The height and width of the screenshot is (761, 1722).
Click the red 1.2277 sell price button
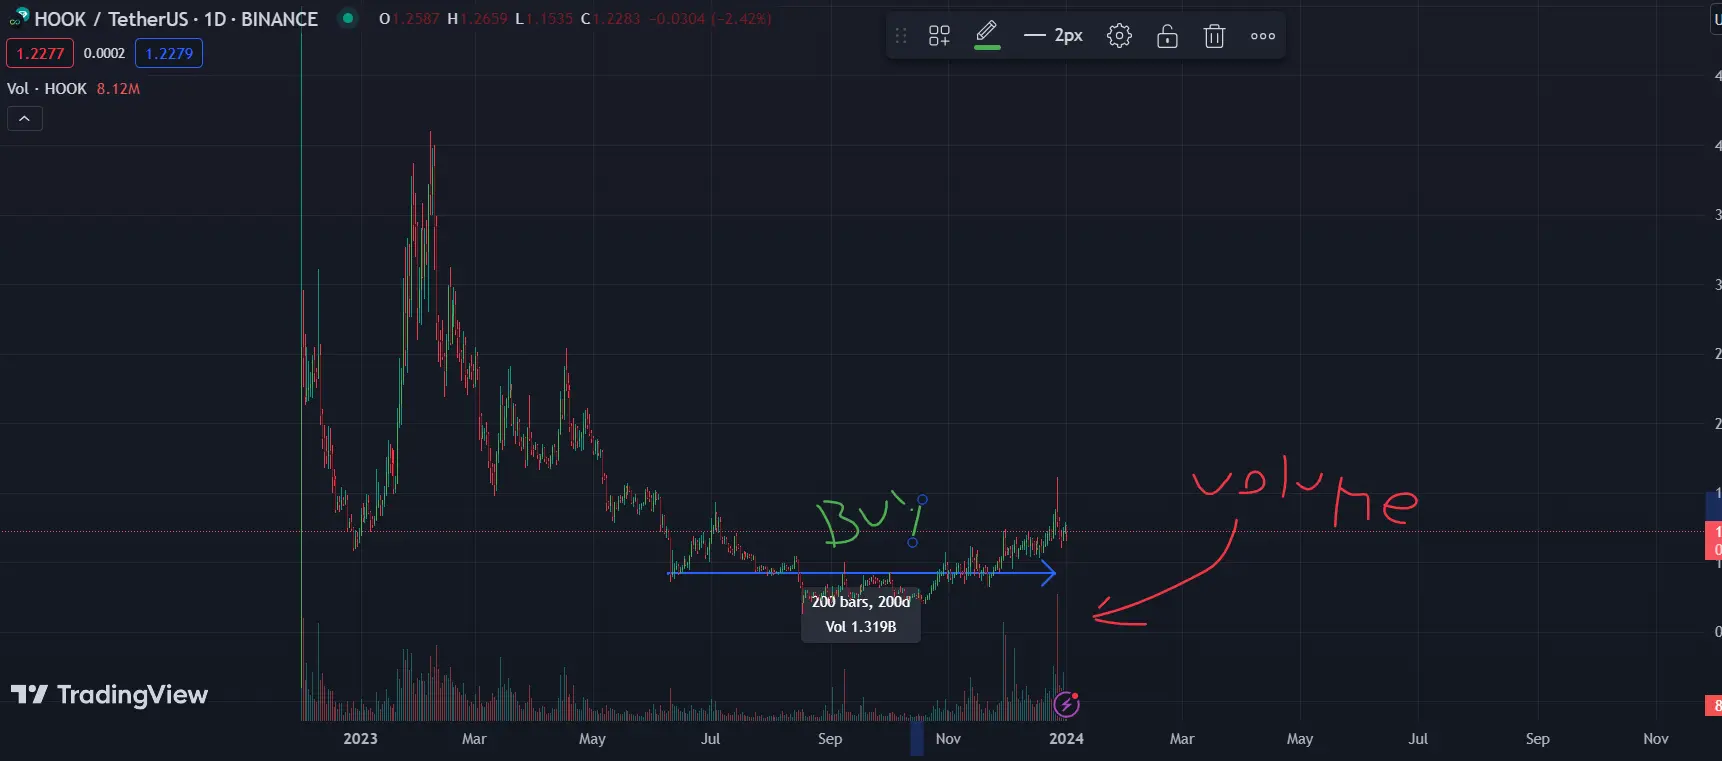40,53
